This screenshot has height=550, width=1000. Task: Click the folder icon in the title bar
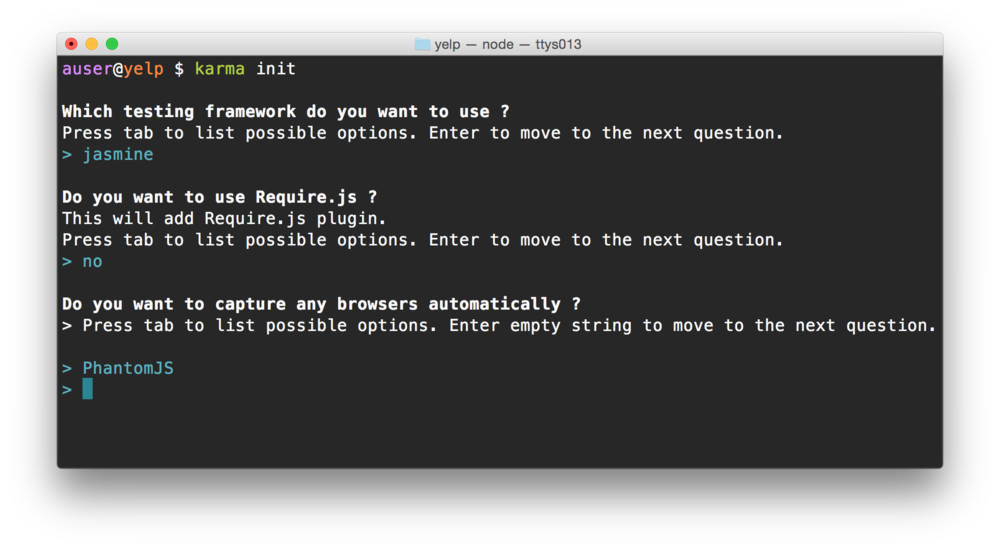pyautogui.click(x=422, y=44)
